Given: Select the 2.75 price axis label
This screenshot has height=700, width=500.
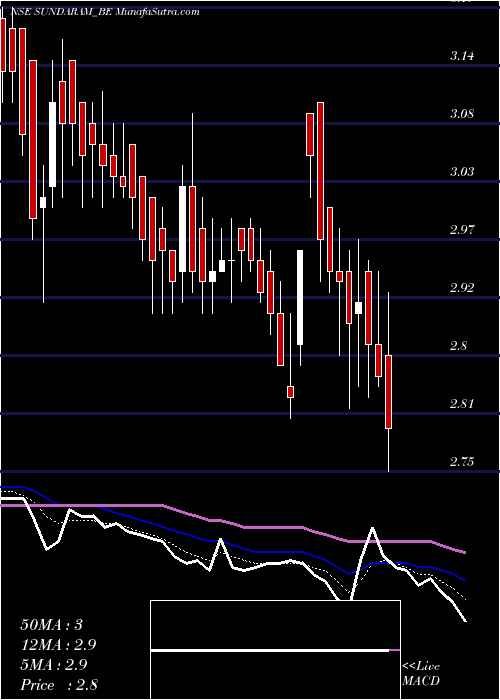Looking at the screenshot, I should click(x=462, y=462).
